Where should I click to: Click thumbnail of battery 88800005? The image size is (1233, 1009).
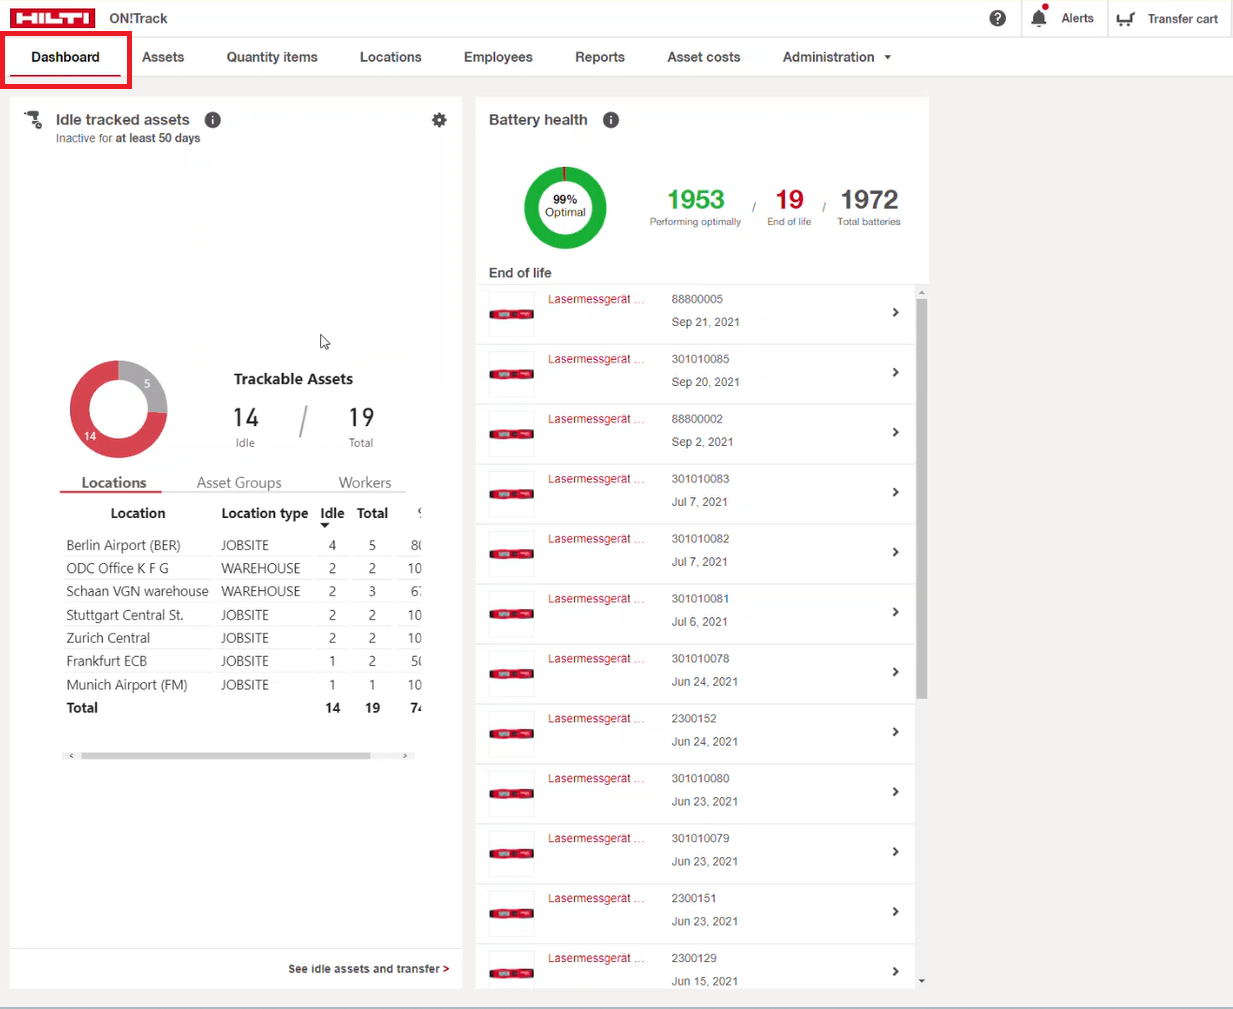[511, 314]
